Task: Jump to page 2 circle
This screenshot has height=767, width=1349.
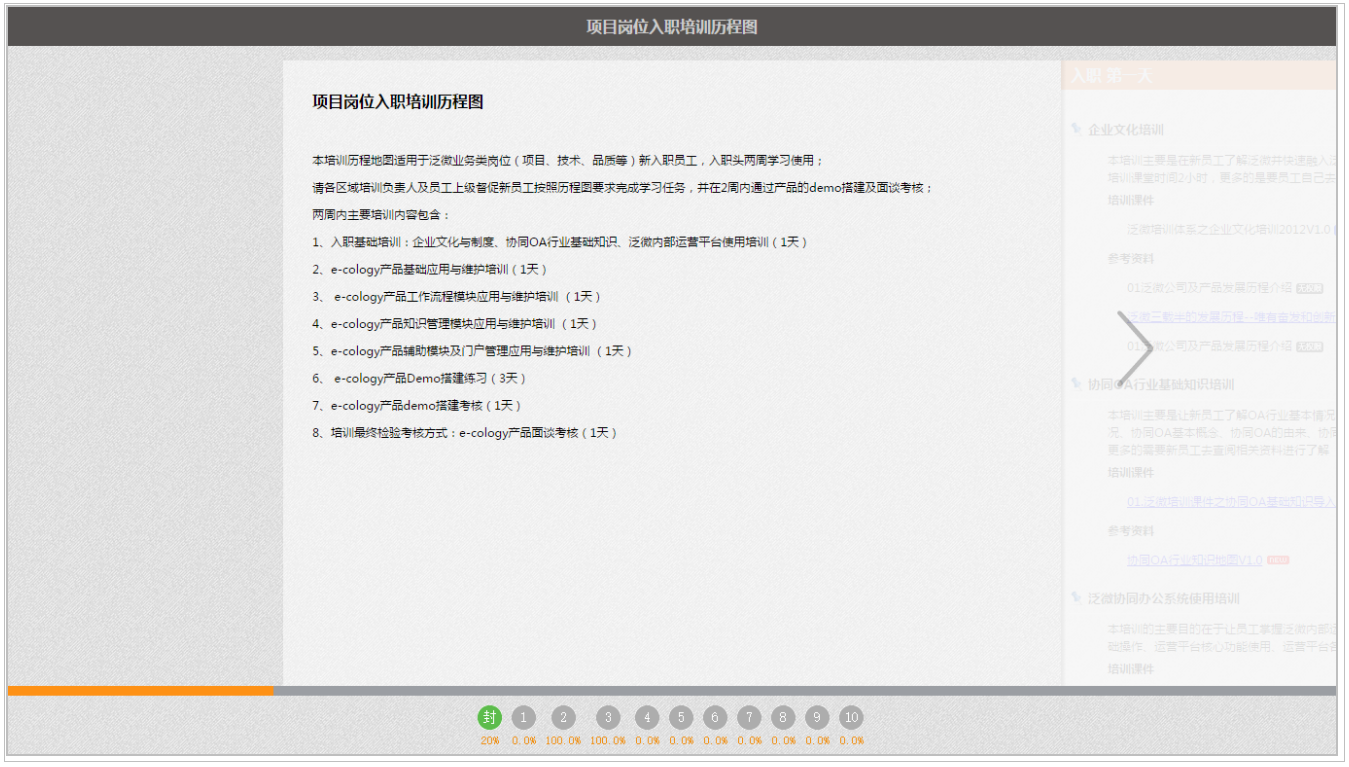Action: click(x=564, y=717)
